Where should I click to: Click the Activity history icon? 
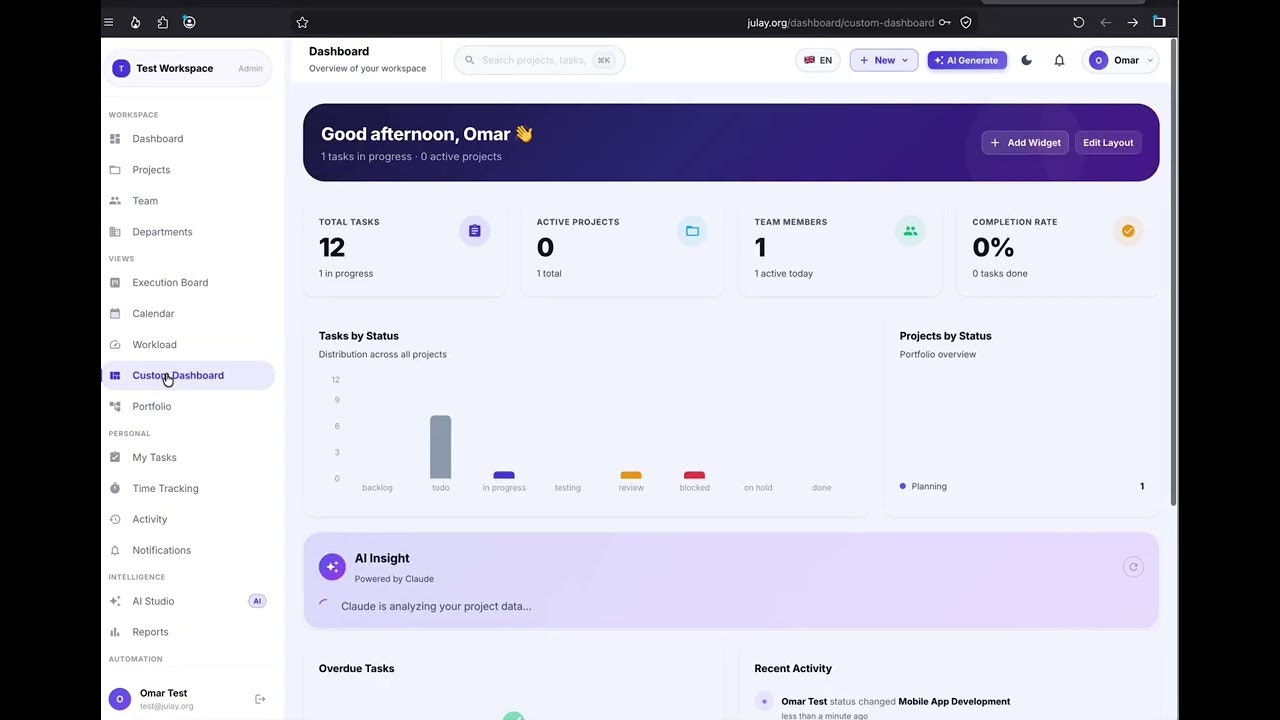coord(115,520)
